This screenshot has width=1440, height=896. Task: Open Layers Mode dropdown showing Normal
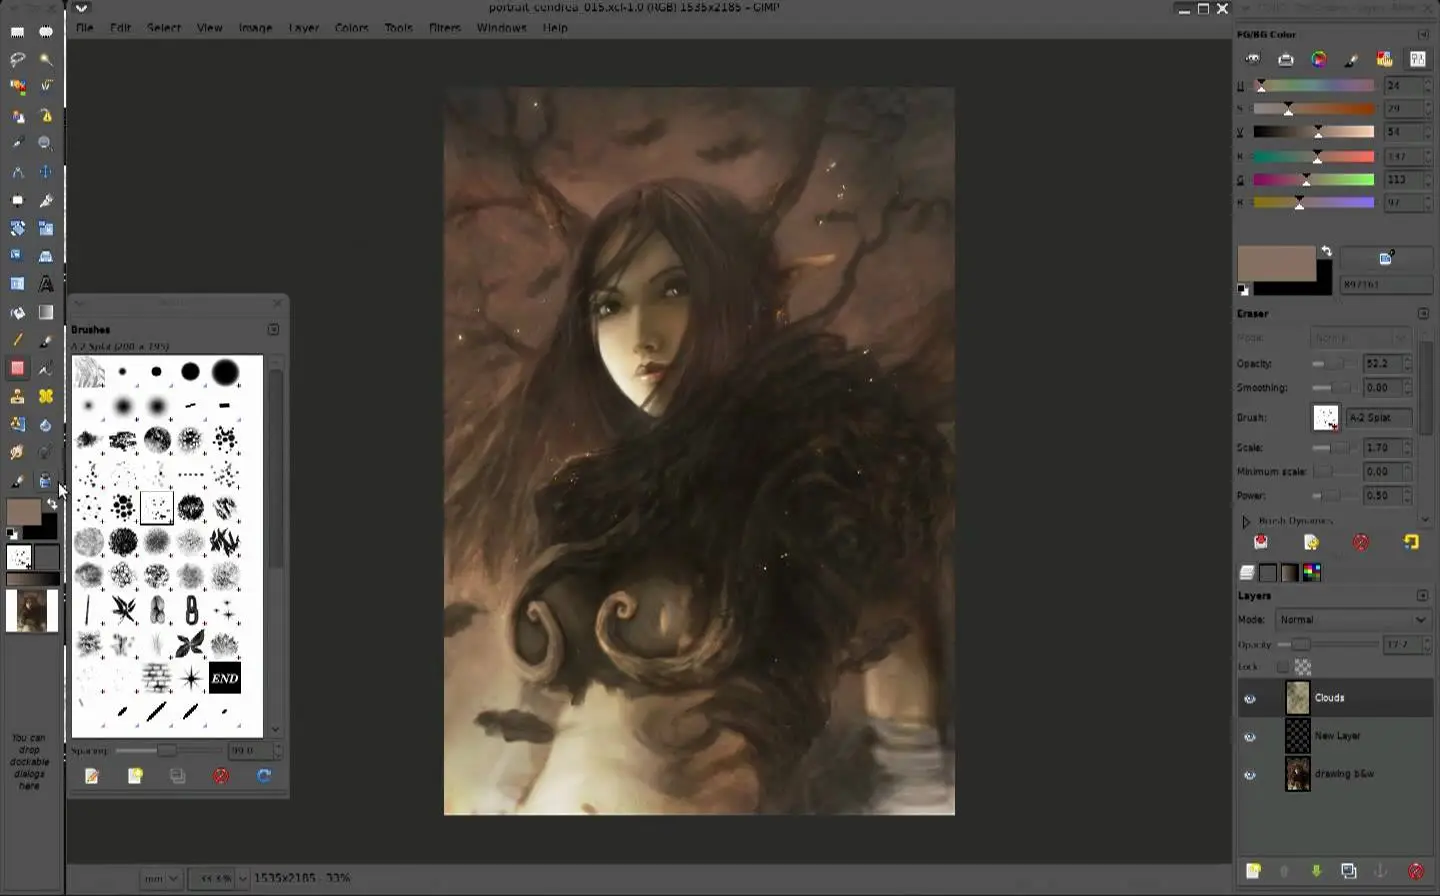point(1353,620)
